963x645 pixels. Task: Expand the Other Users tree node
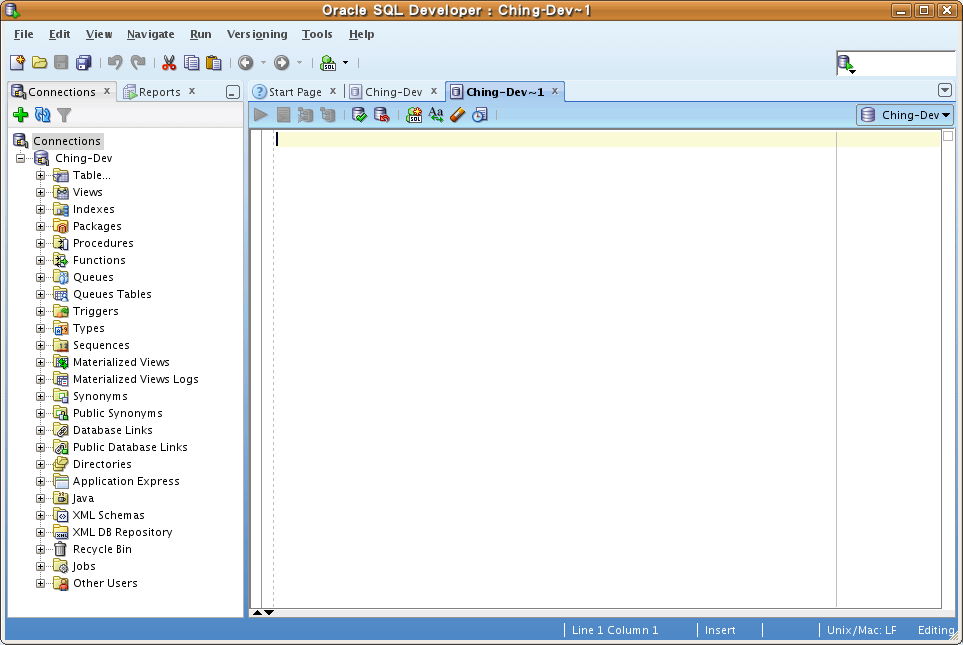click(x=41, y=583)
